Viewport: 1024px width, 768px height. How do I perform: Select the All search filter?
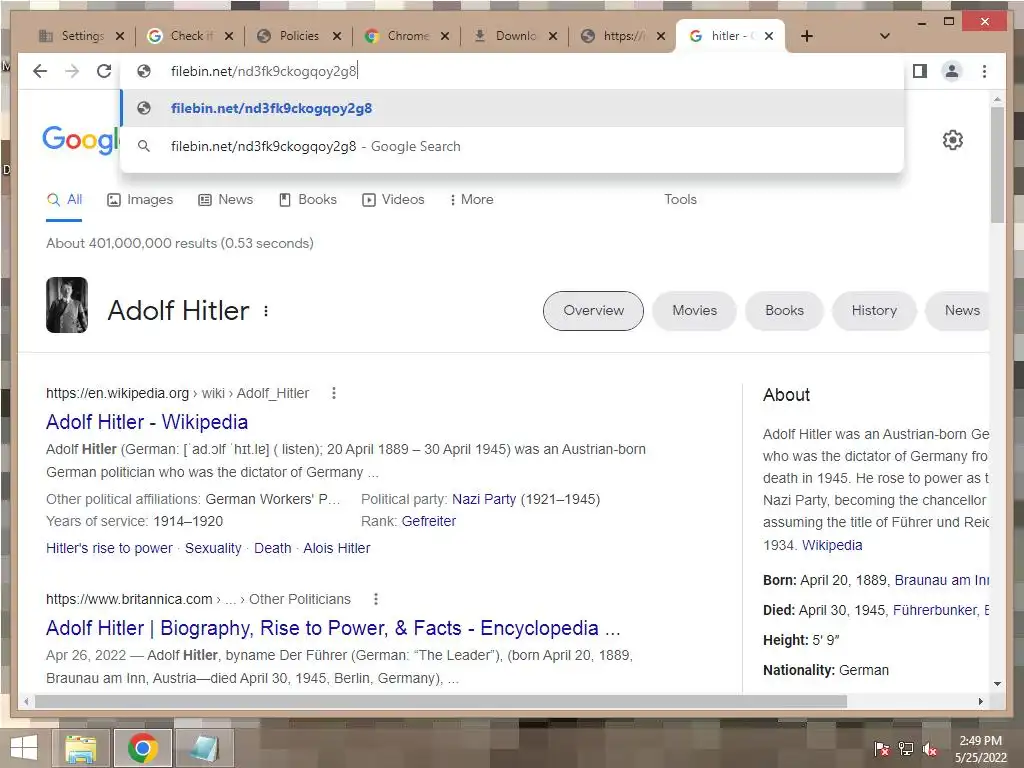coord(64,200)
